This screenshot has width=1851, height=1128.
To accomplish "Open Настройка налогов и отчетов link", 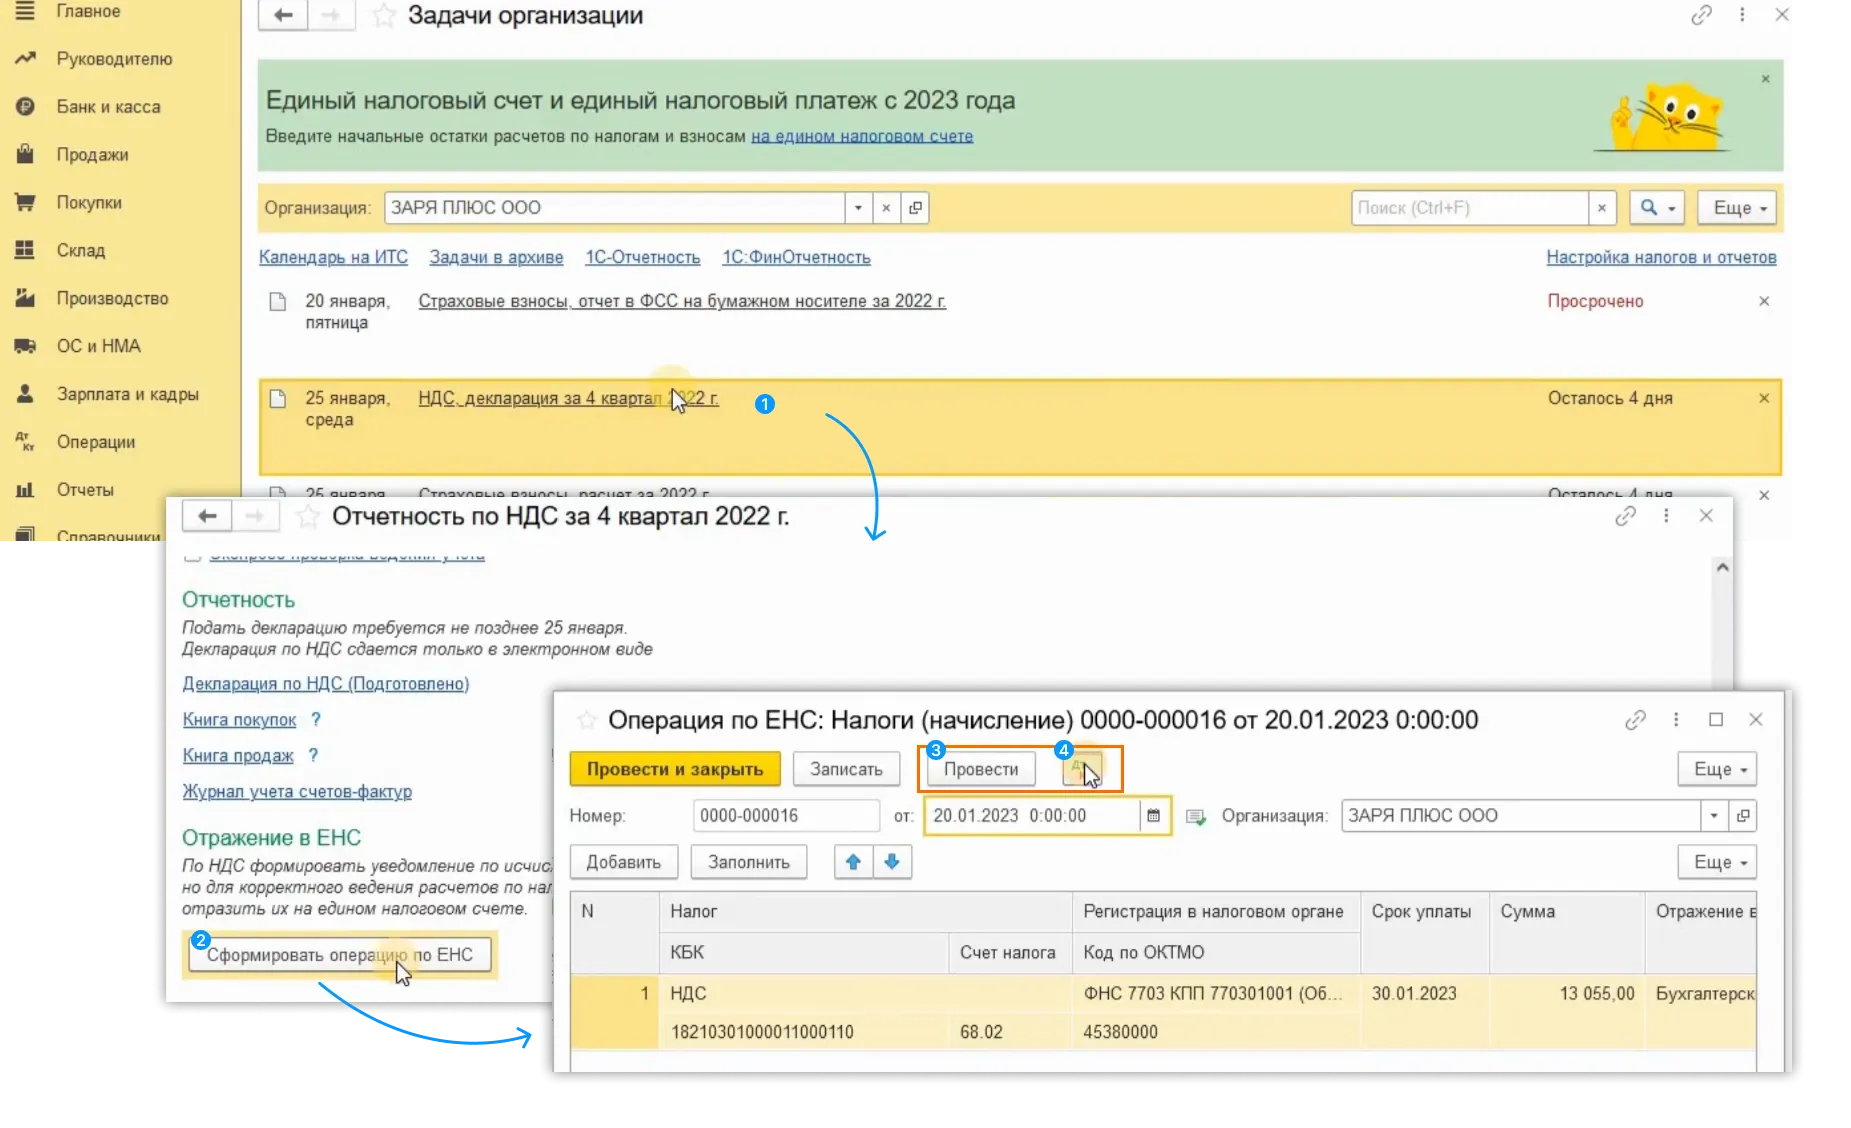I will coord(1661,257).
